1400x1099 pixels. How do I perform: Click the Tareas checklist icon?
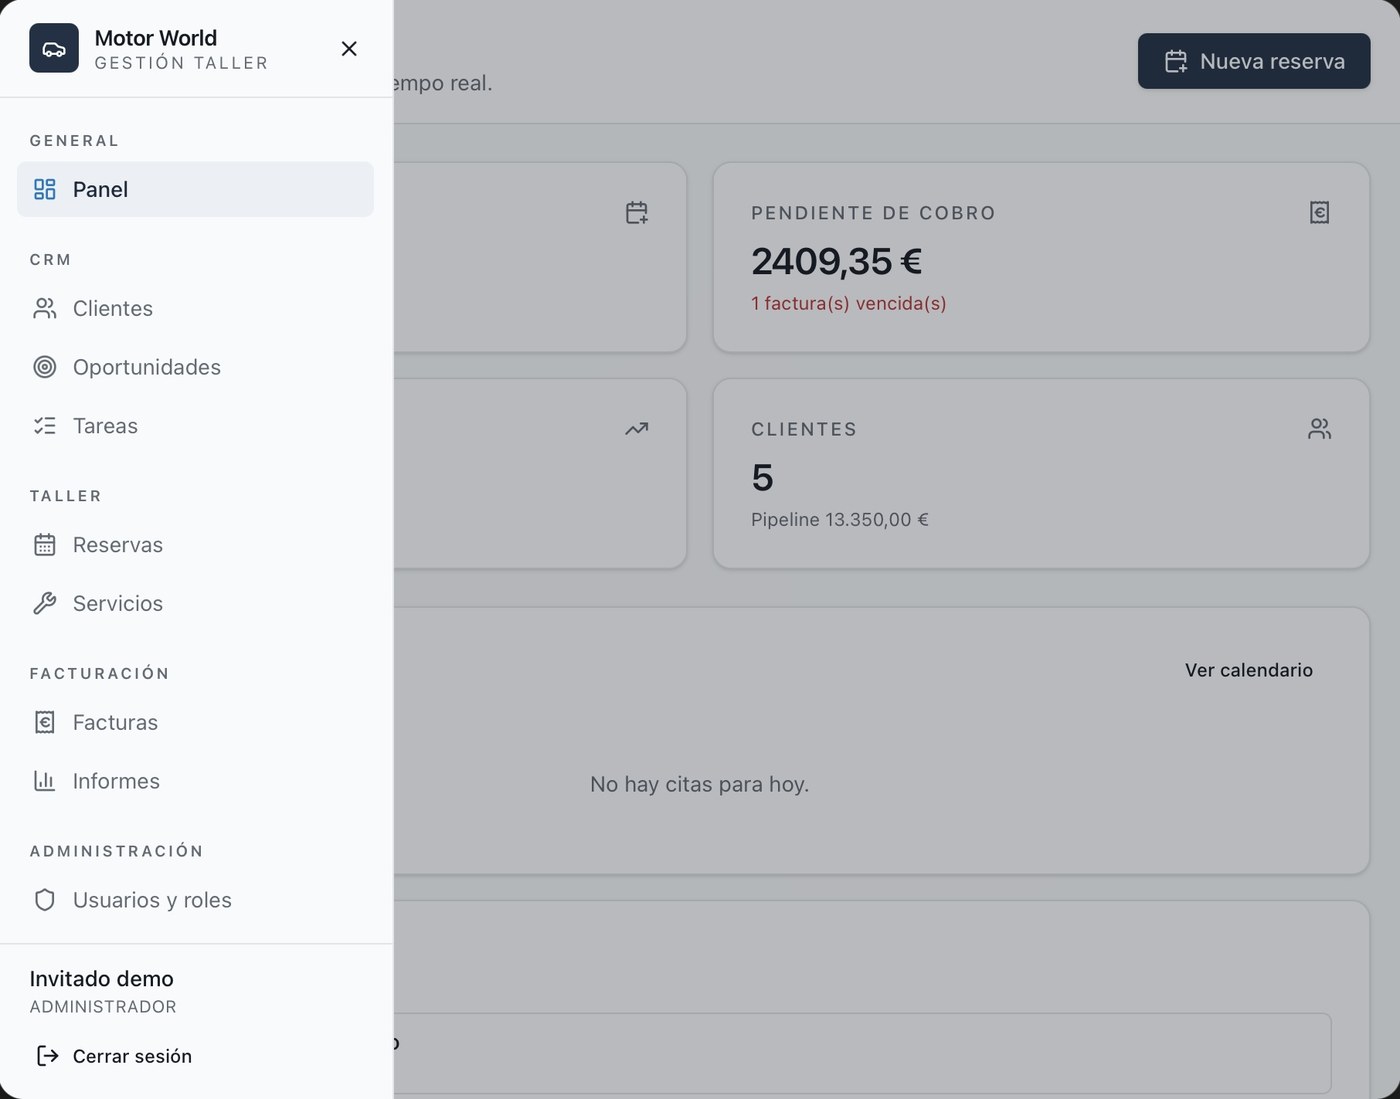[x=45, y=426]
